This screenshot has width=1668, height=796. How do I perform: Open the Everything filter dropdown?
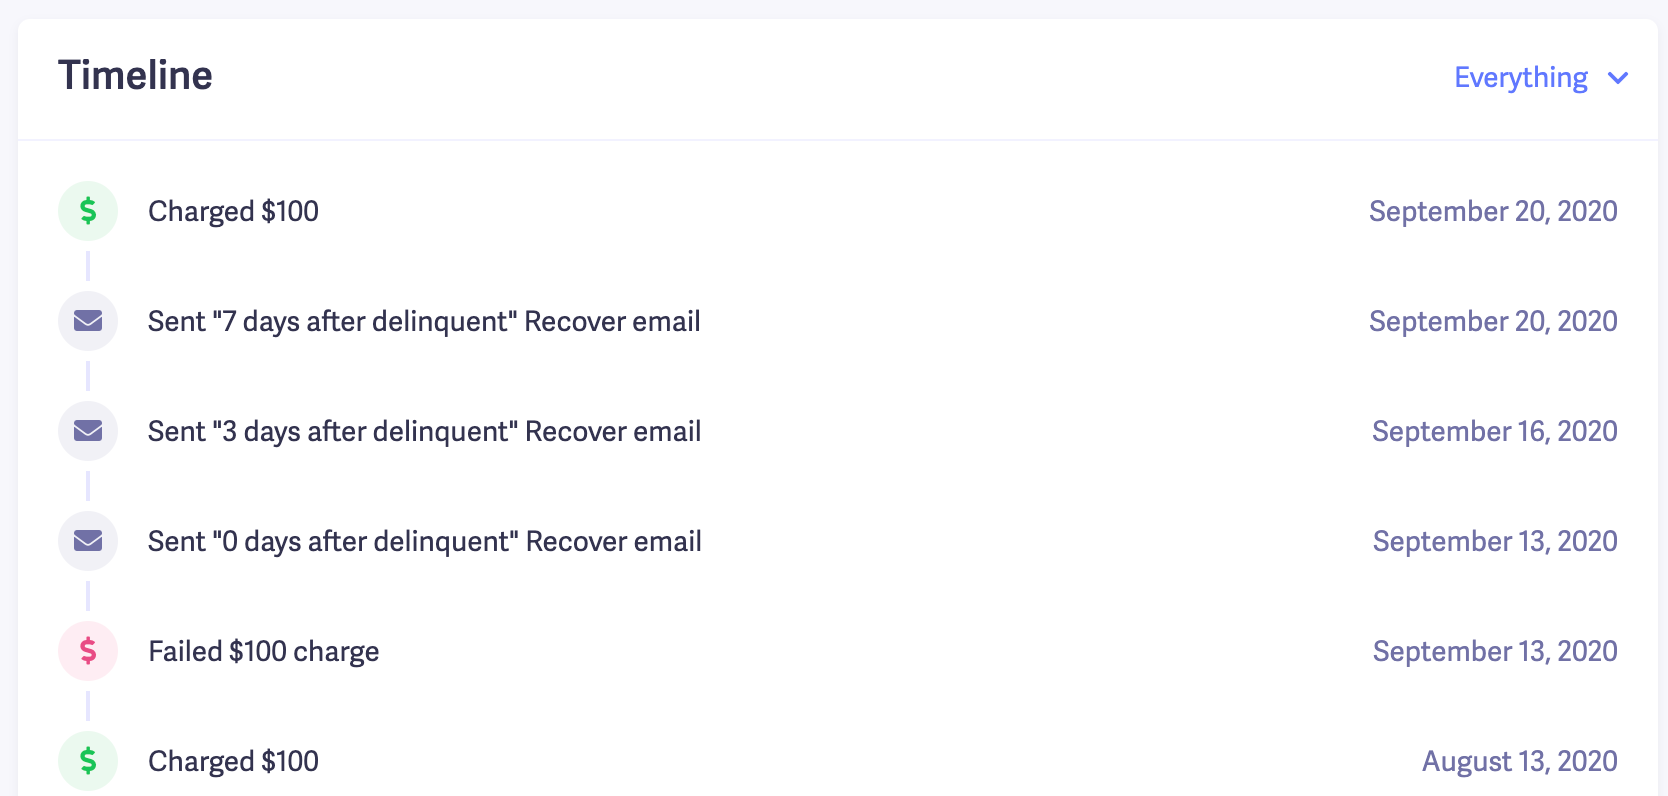[1520, 78]
